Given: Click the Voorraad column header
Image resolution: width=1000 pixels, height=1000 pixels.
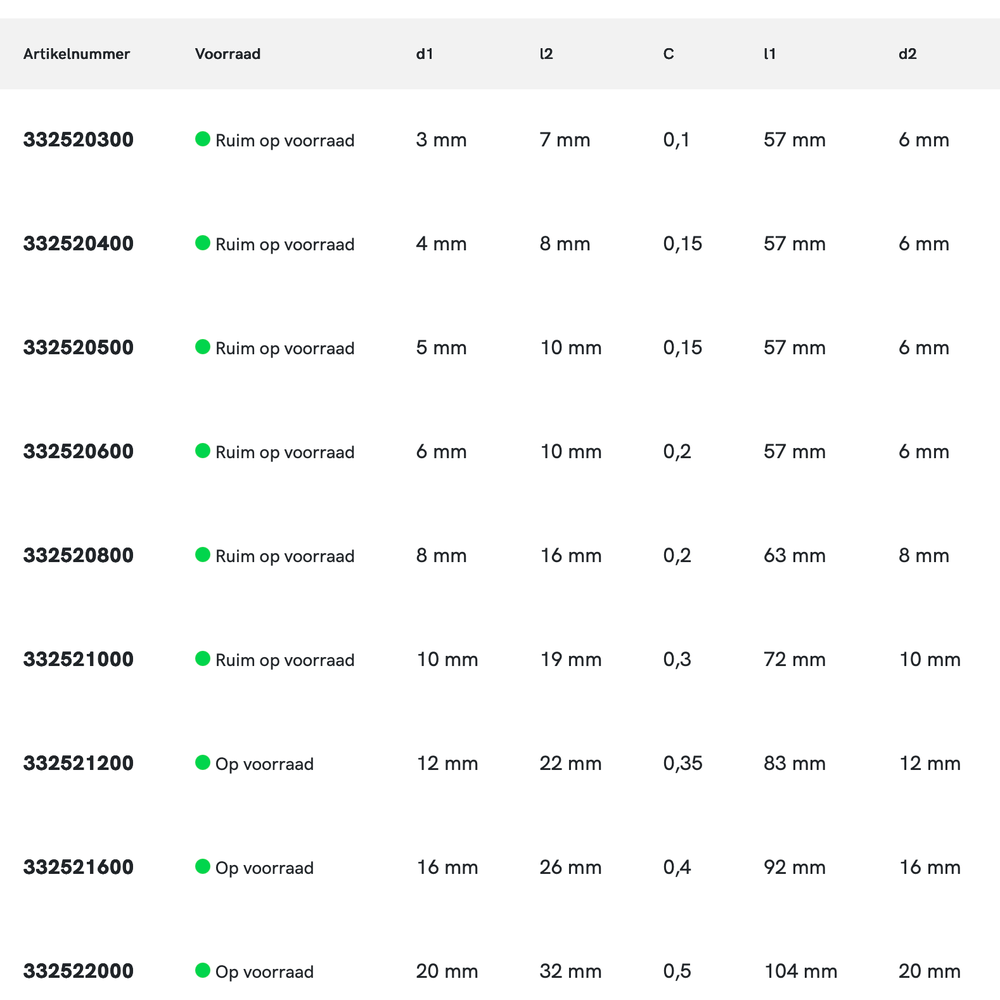Looking at the screenshot, I should [x=228, y=54].
